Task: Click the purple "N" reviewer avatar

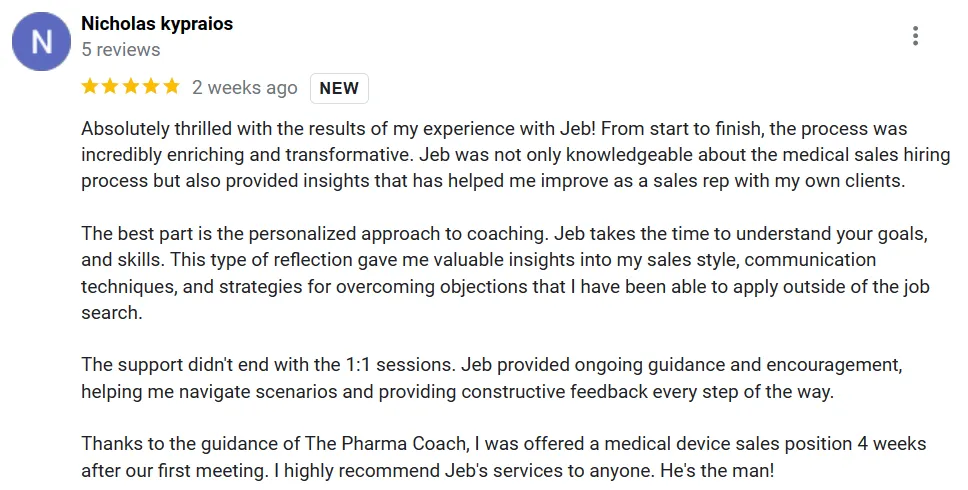Action: 41,42
